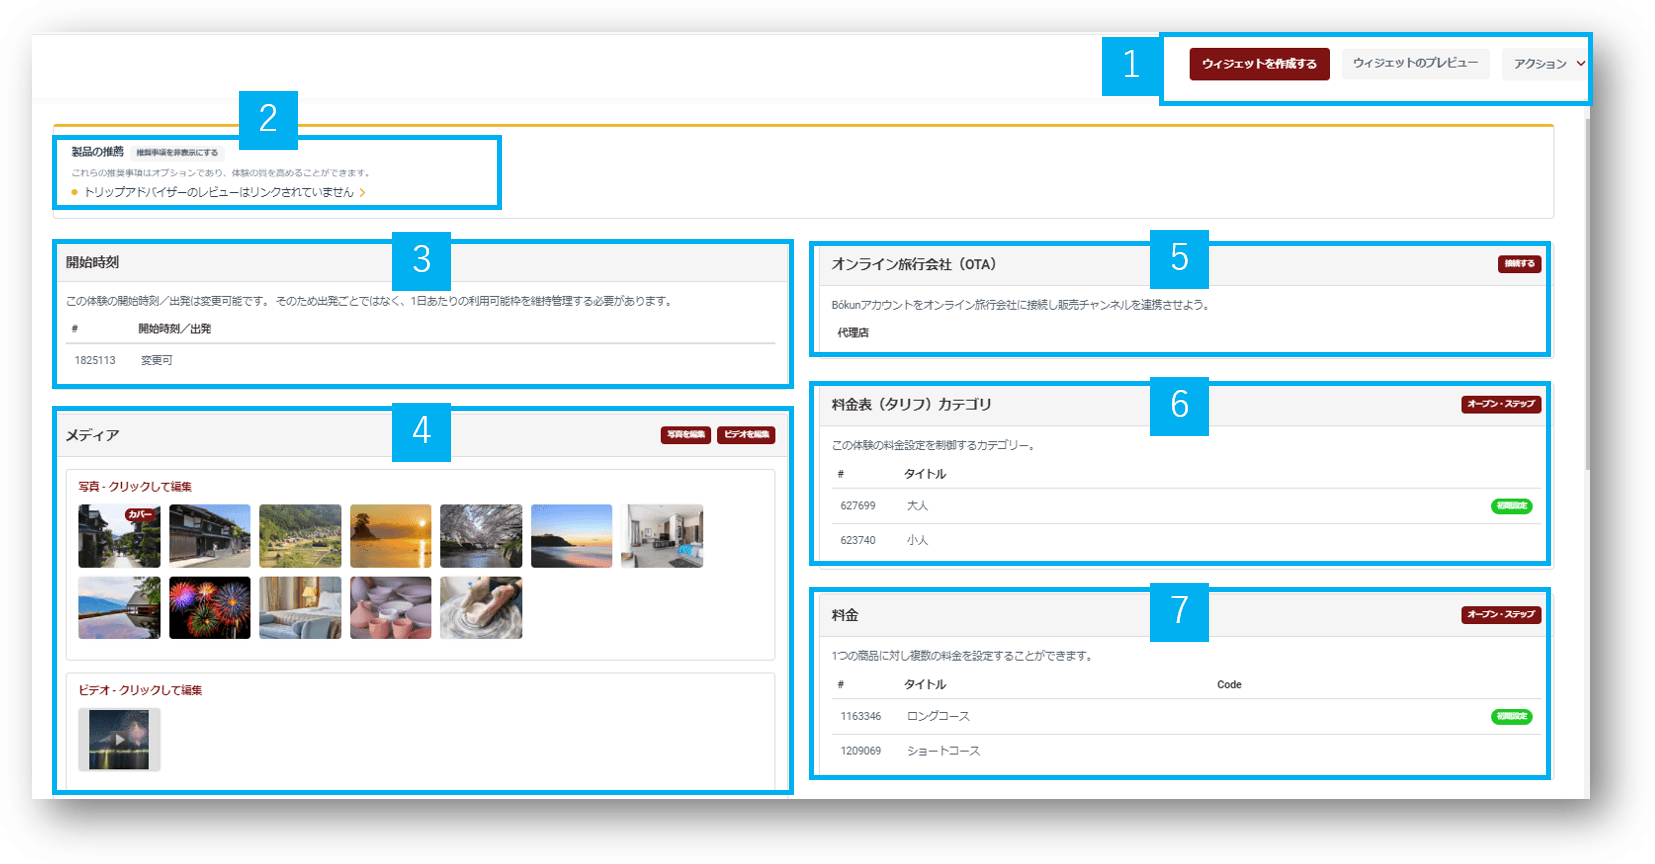1655x864 pixels.
Task: Select the cover photo thumbnail of the street
Action: click(x=119, y=536)
